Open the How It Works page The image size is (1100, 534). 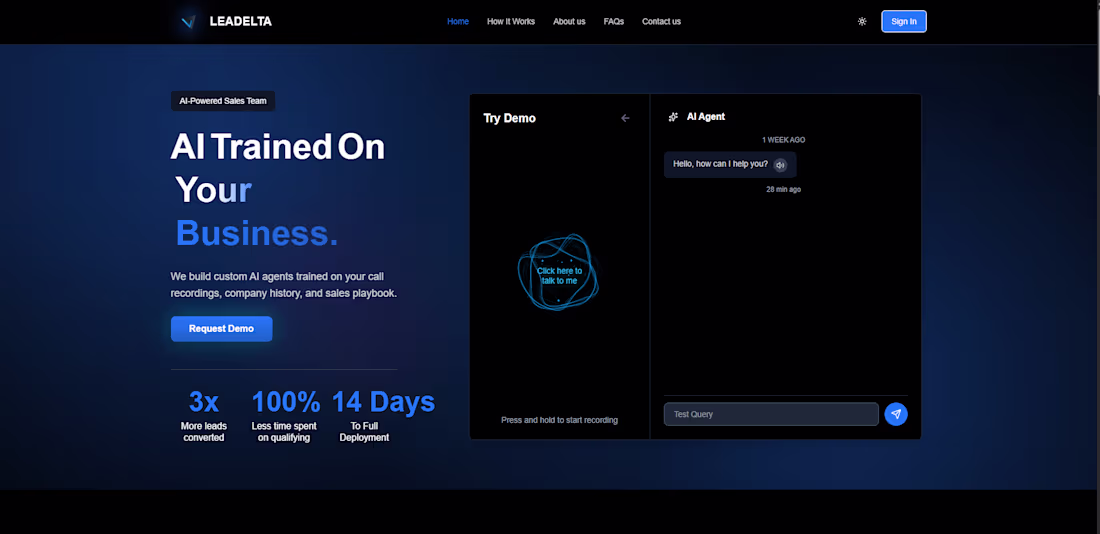(x=511, y=22)
